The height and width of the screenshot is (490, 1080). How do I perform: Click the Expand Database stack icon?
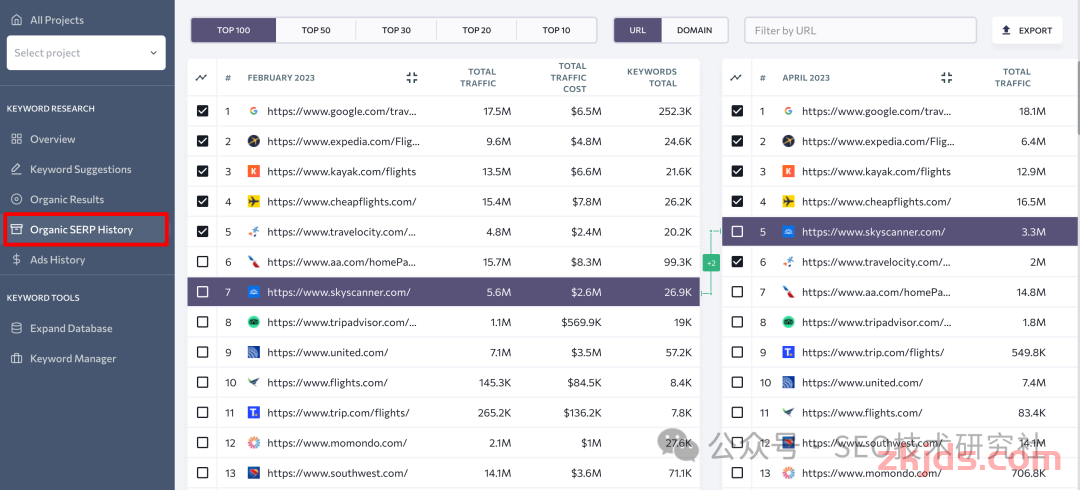pyautogui.click(x=17, y=329)
